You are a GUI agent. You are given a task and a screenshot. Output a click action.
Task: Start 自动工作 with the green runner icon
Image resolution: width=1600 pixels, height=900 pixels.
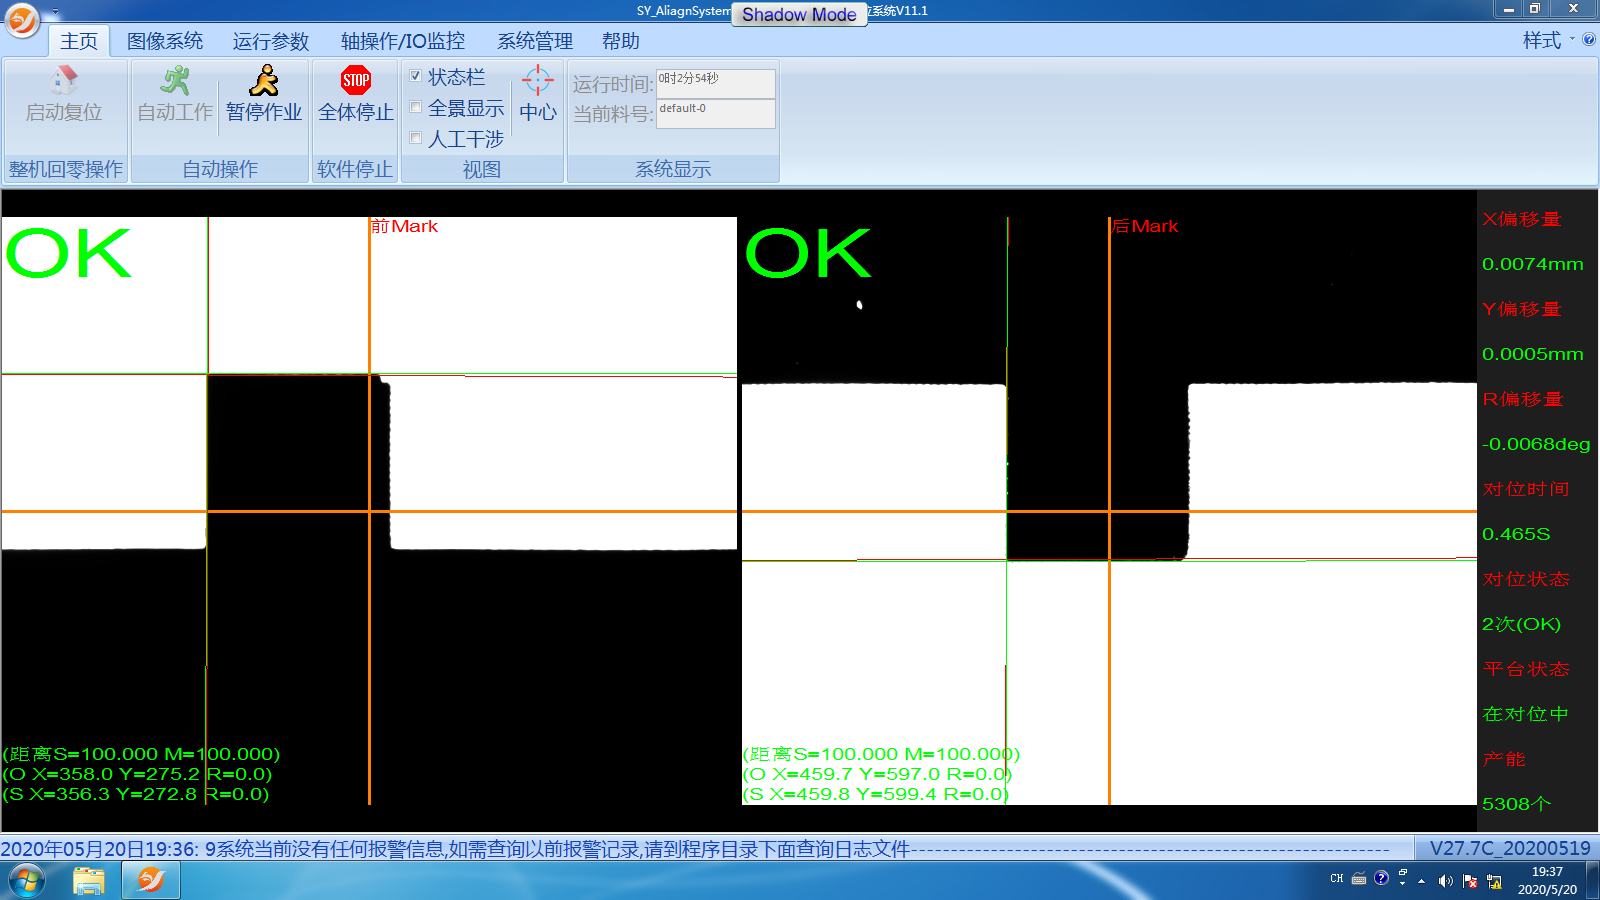[x=175, y=81]
